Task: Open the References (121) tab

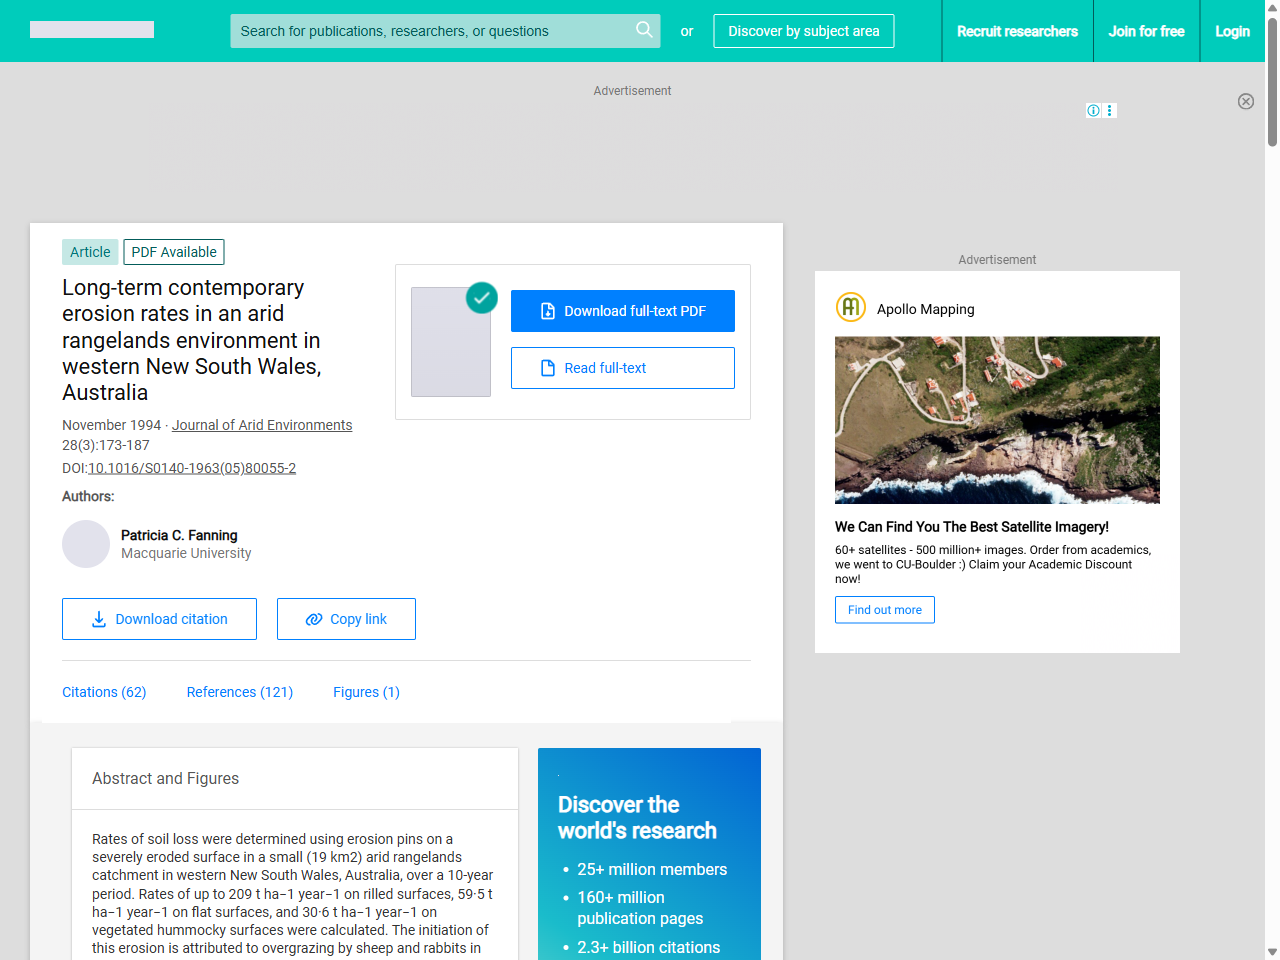Action: point(240,692)
